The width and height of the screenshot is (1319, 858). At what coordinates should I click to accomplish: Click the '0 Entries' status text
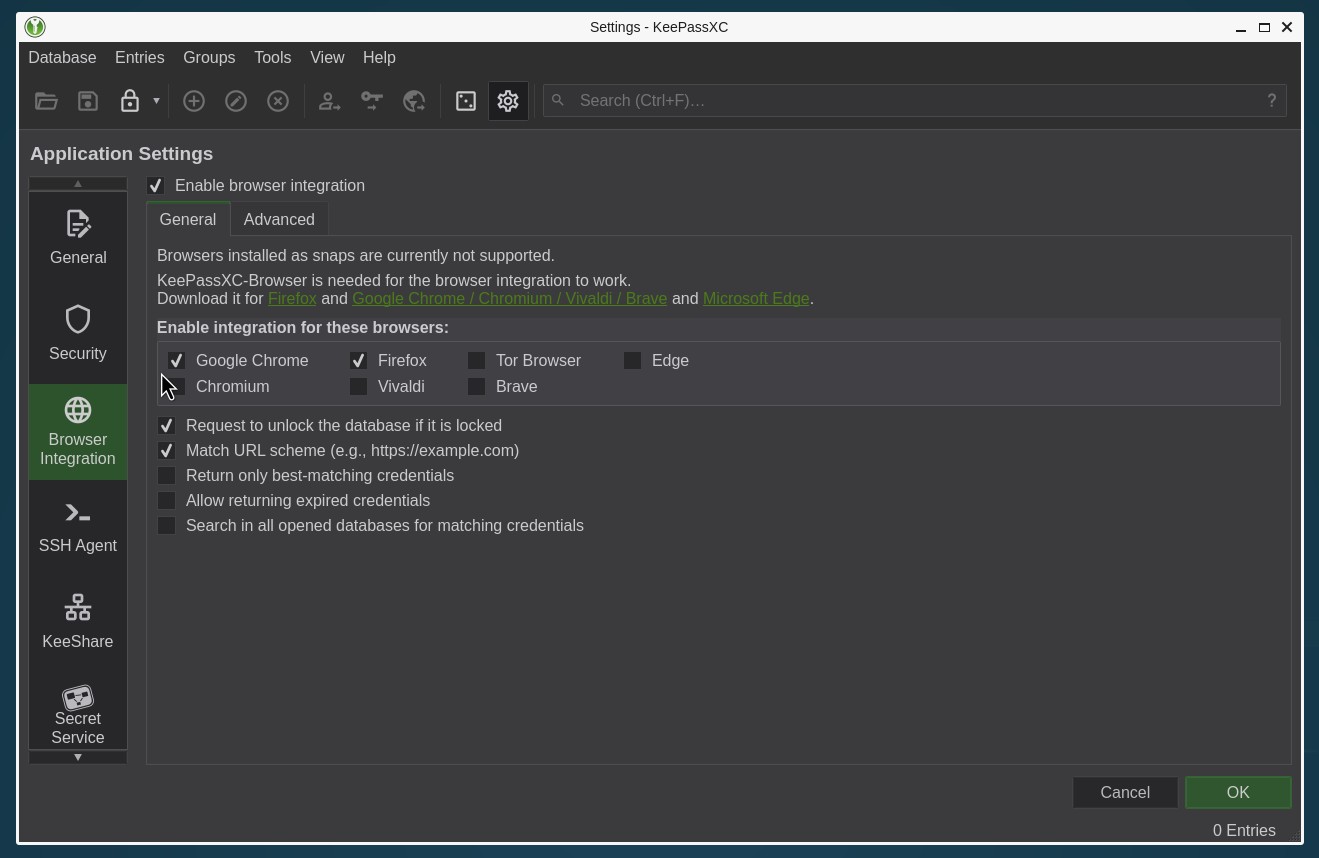(1244, 831)
